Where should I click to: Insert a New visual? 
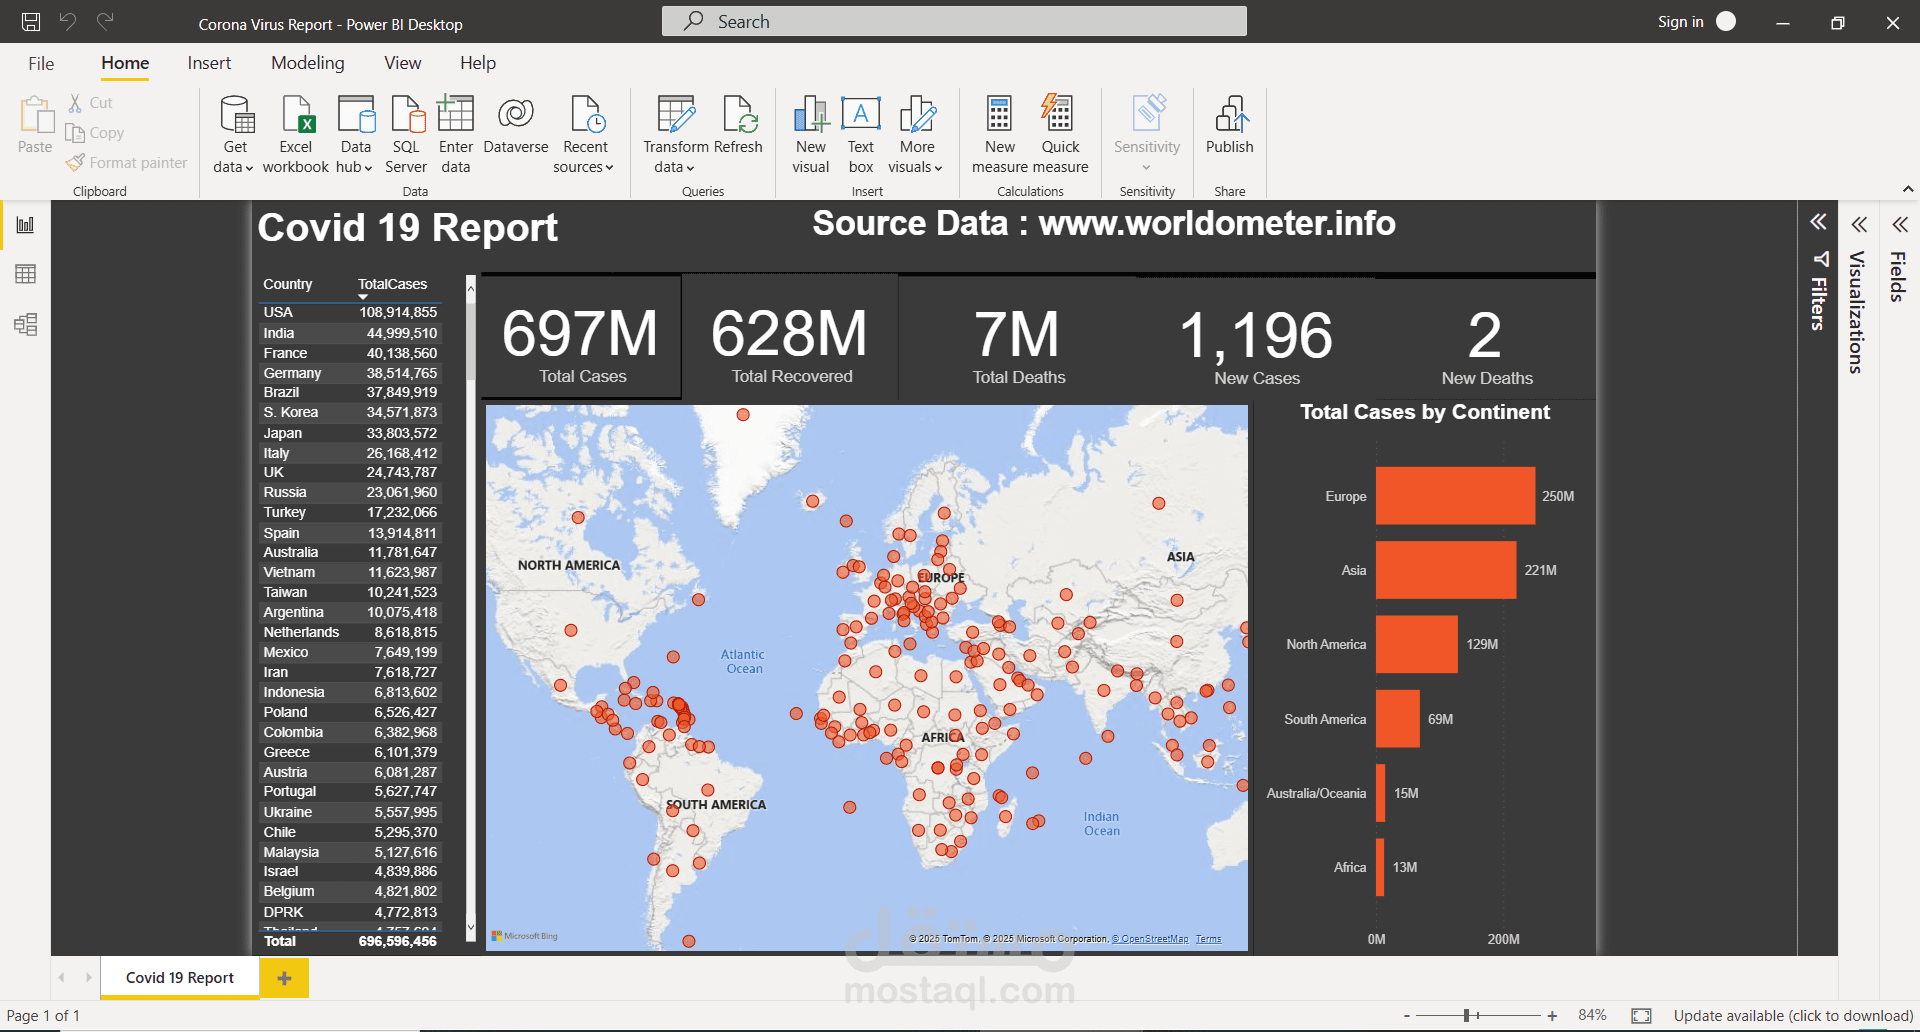point(811,116)
